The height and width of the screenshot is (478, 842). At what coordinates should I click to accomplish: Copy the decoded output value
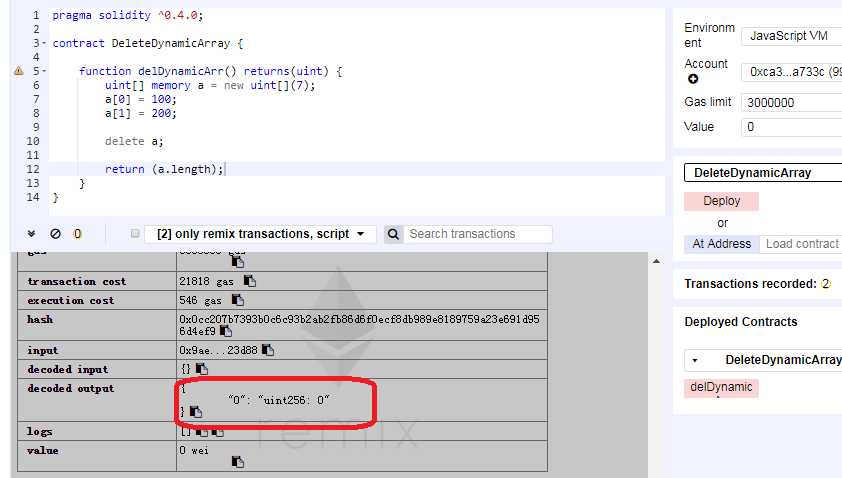196,412
